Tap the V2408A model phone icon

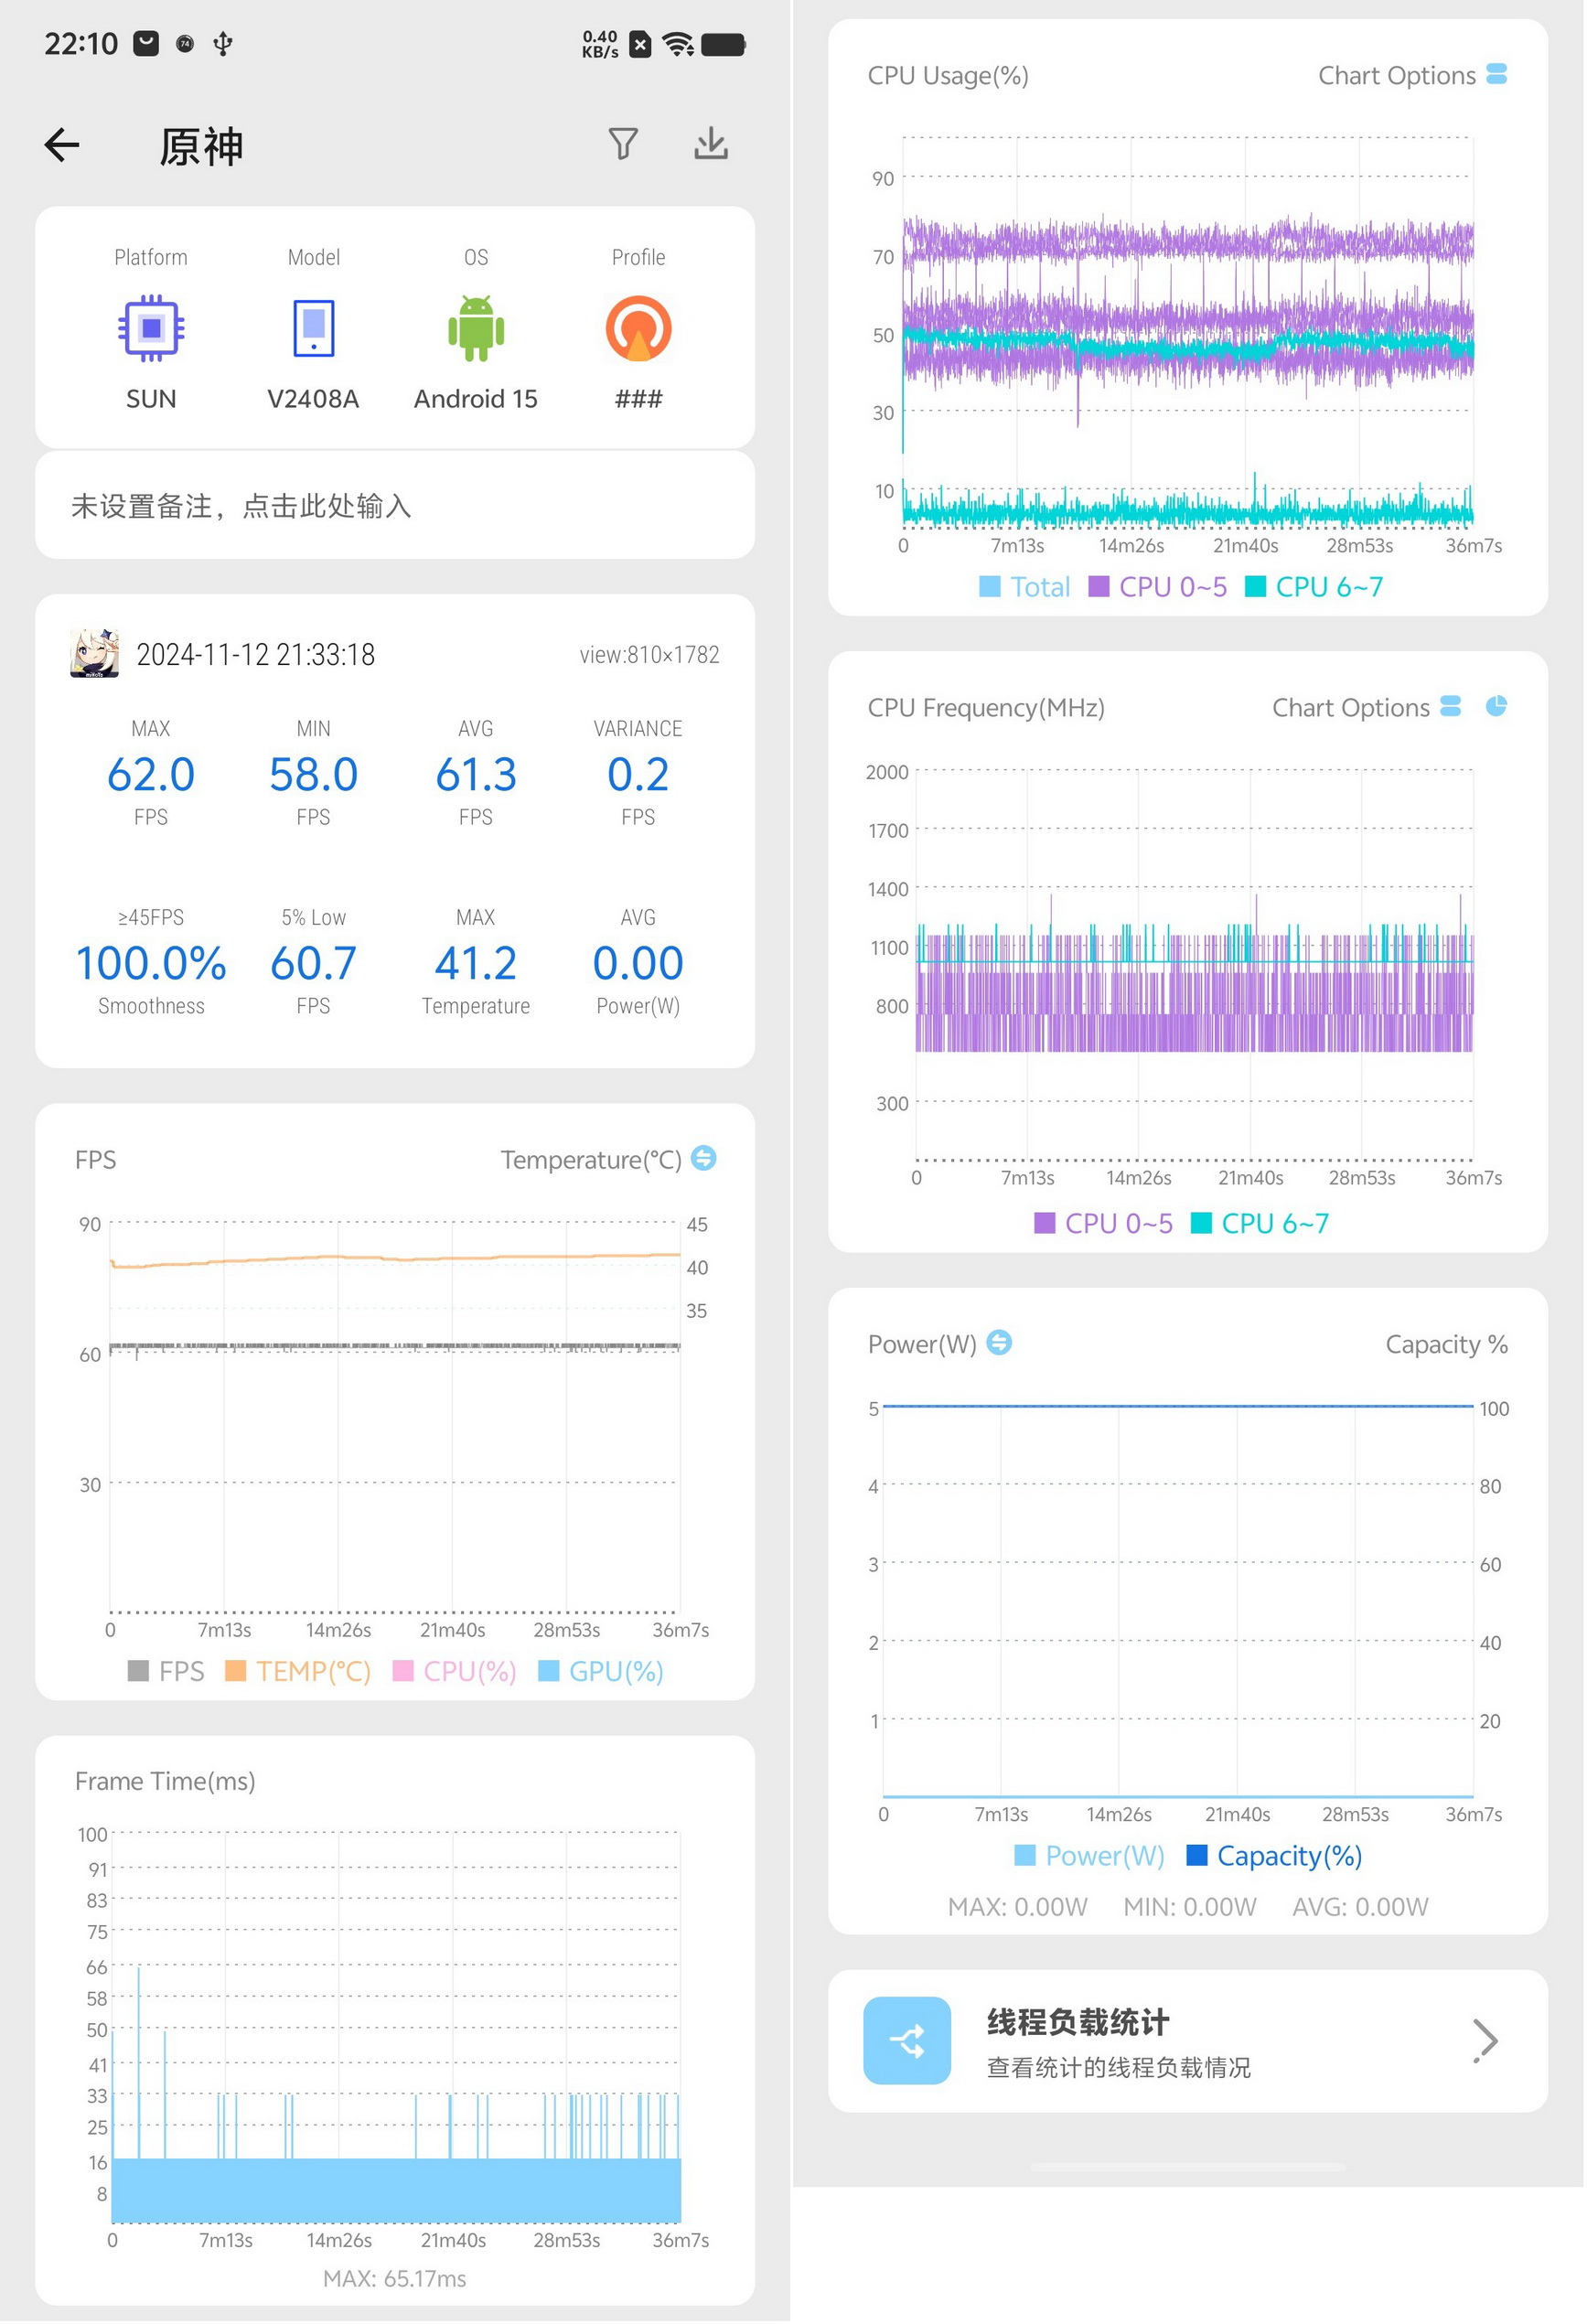(x=314, y=328)
